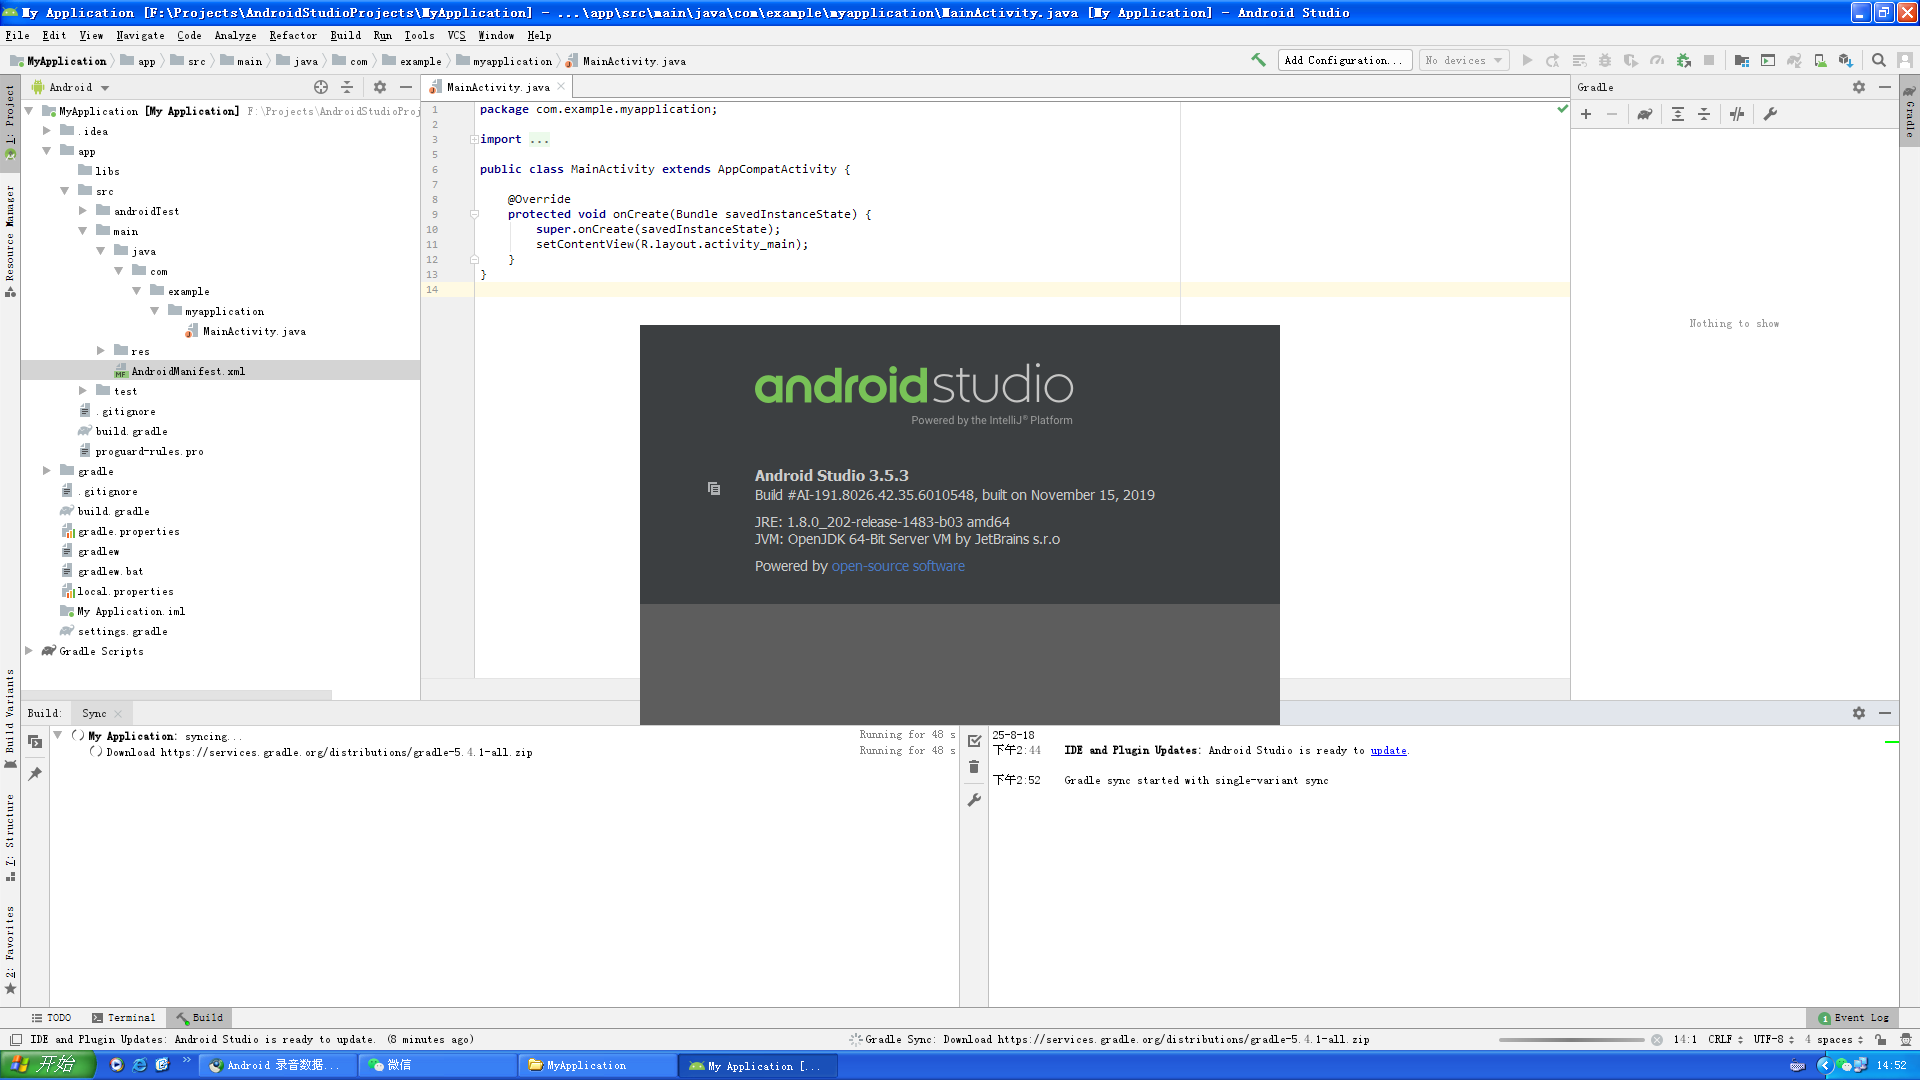The width and height of the screenshot is (1920, 1080).
Task: Click the Gradle panel settings gear
Action: 1859,87
